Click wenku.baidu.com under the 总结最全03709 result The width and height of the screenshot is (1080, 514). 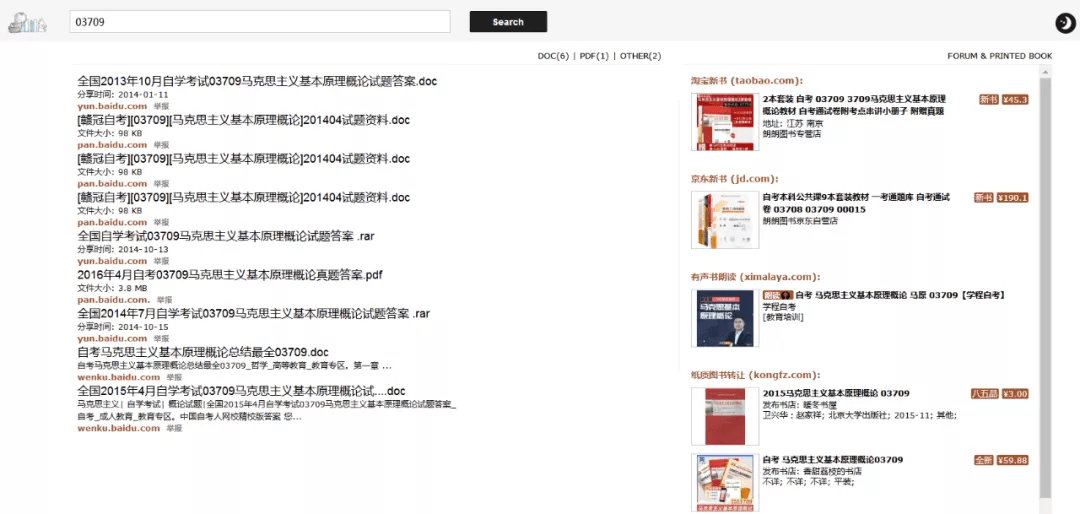[x=118, y=377]
